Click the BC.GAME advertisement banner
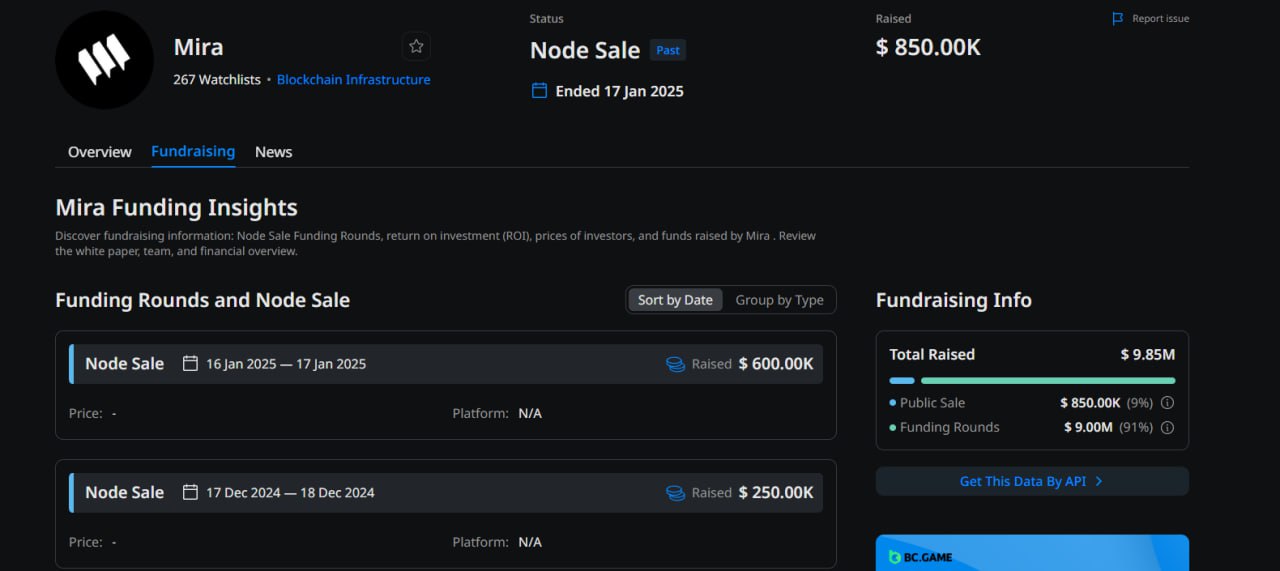 click(x=1032, y=553)
